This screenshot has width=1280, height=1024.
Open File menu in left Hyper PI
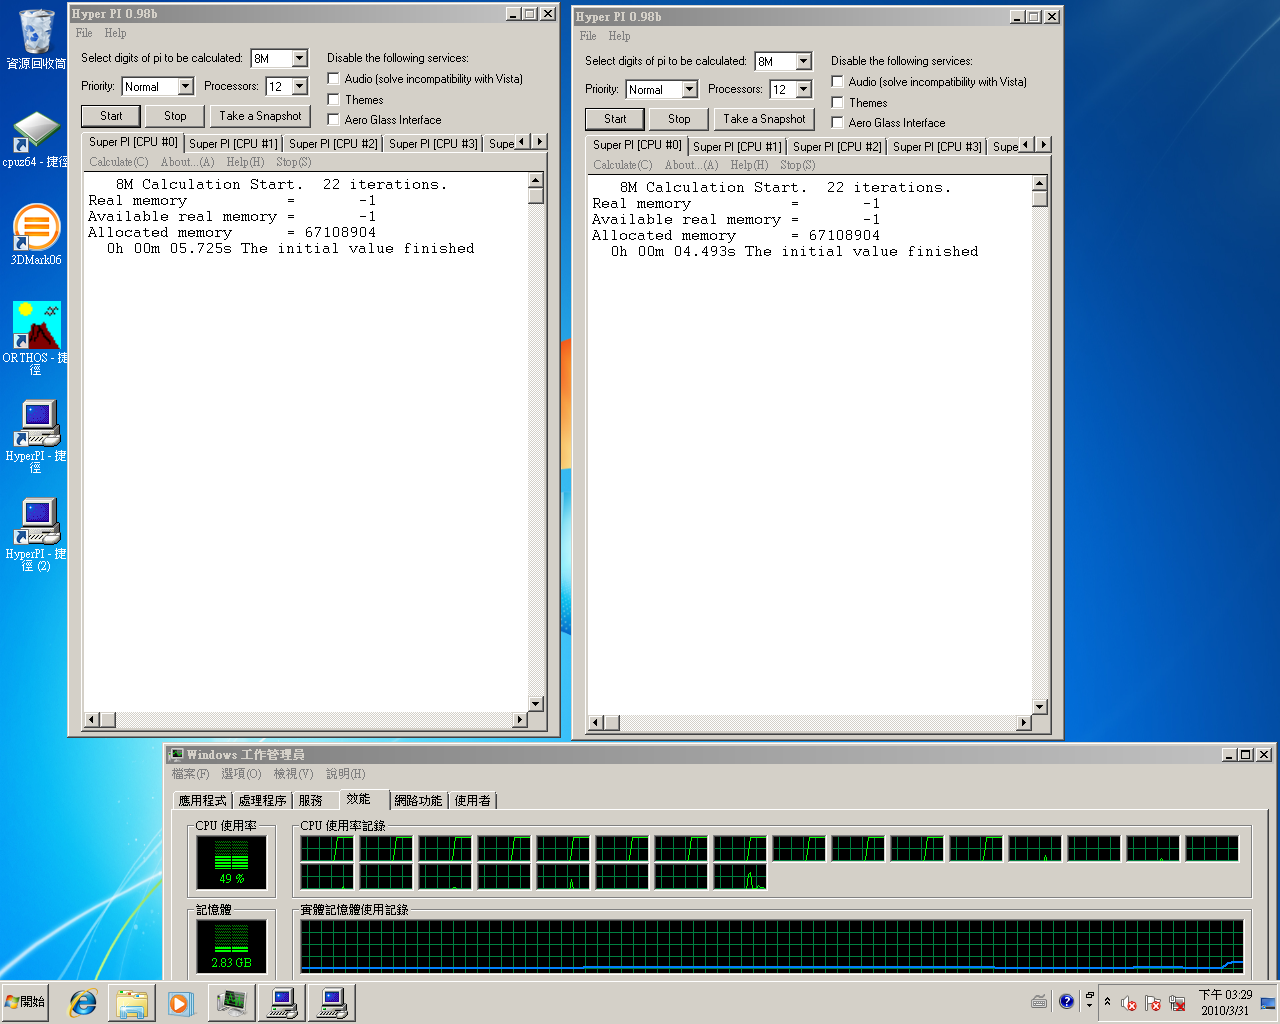click(84, 33)
